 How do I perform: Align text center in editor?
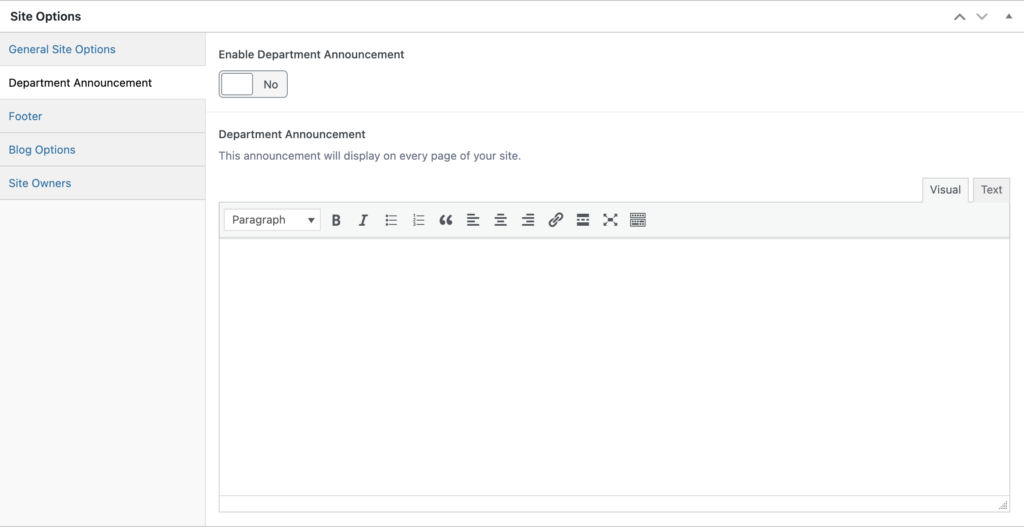pos(500,220)
